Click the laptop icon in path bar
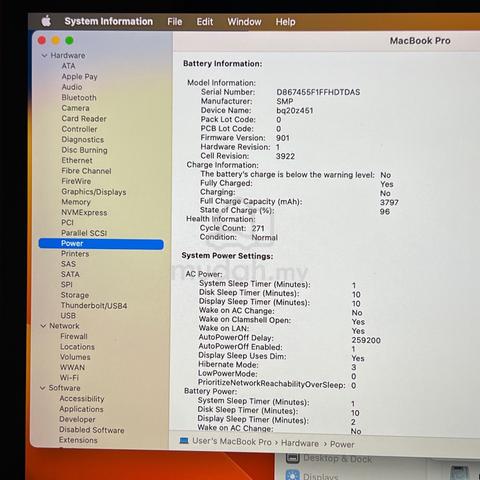The width and height of the screenshot is (480, 480). coord(184,441)
